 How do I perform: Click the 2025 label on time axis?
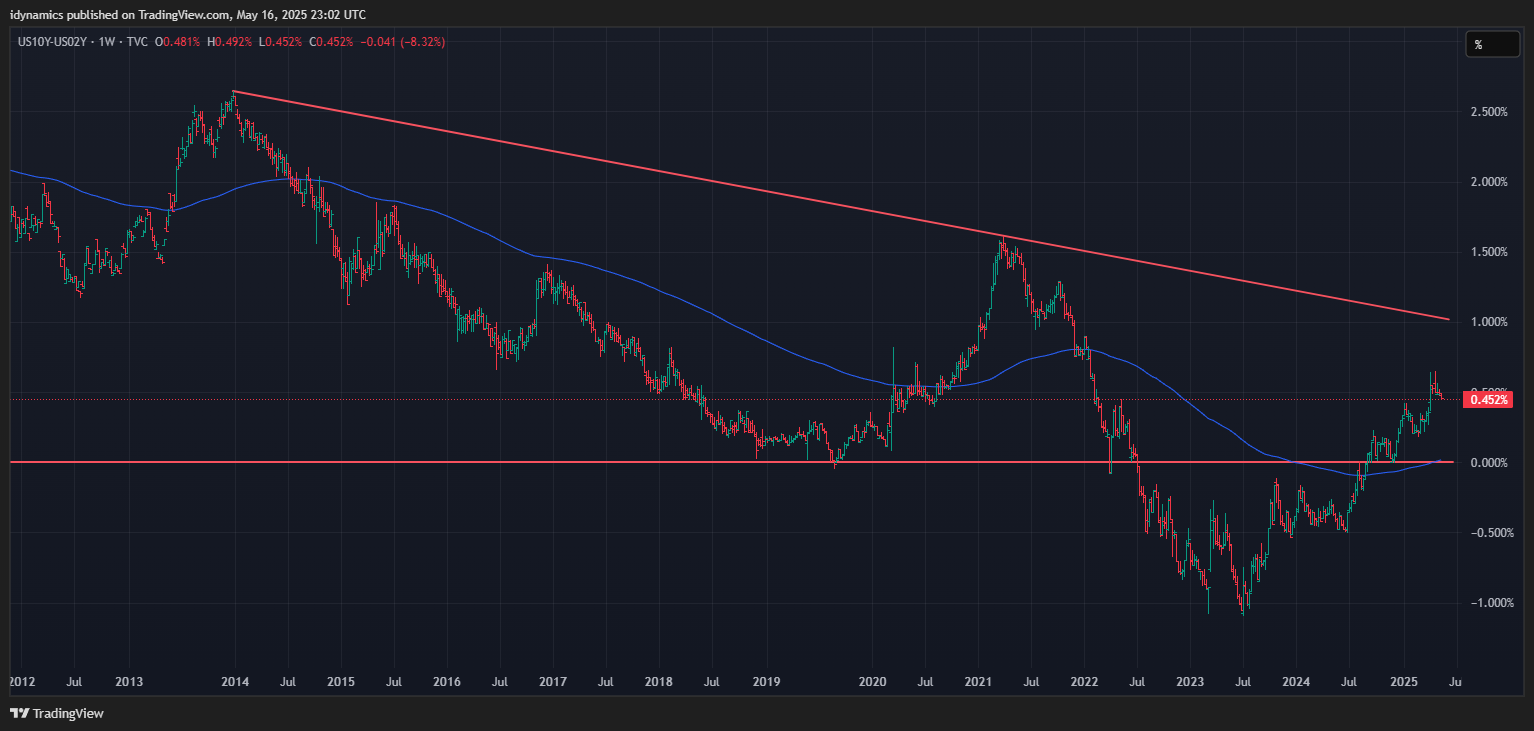click(x=1403, y=682)
